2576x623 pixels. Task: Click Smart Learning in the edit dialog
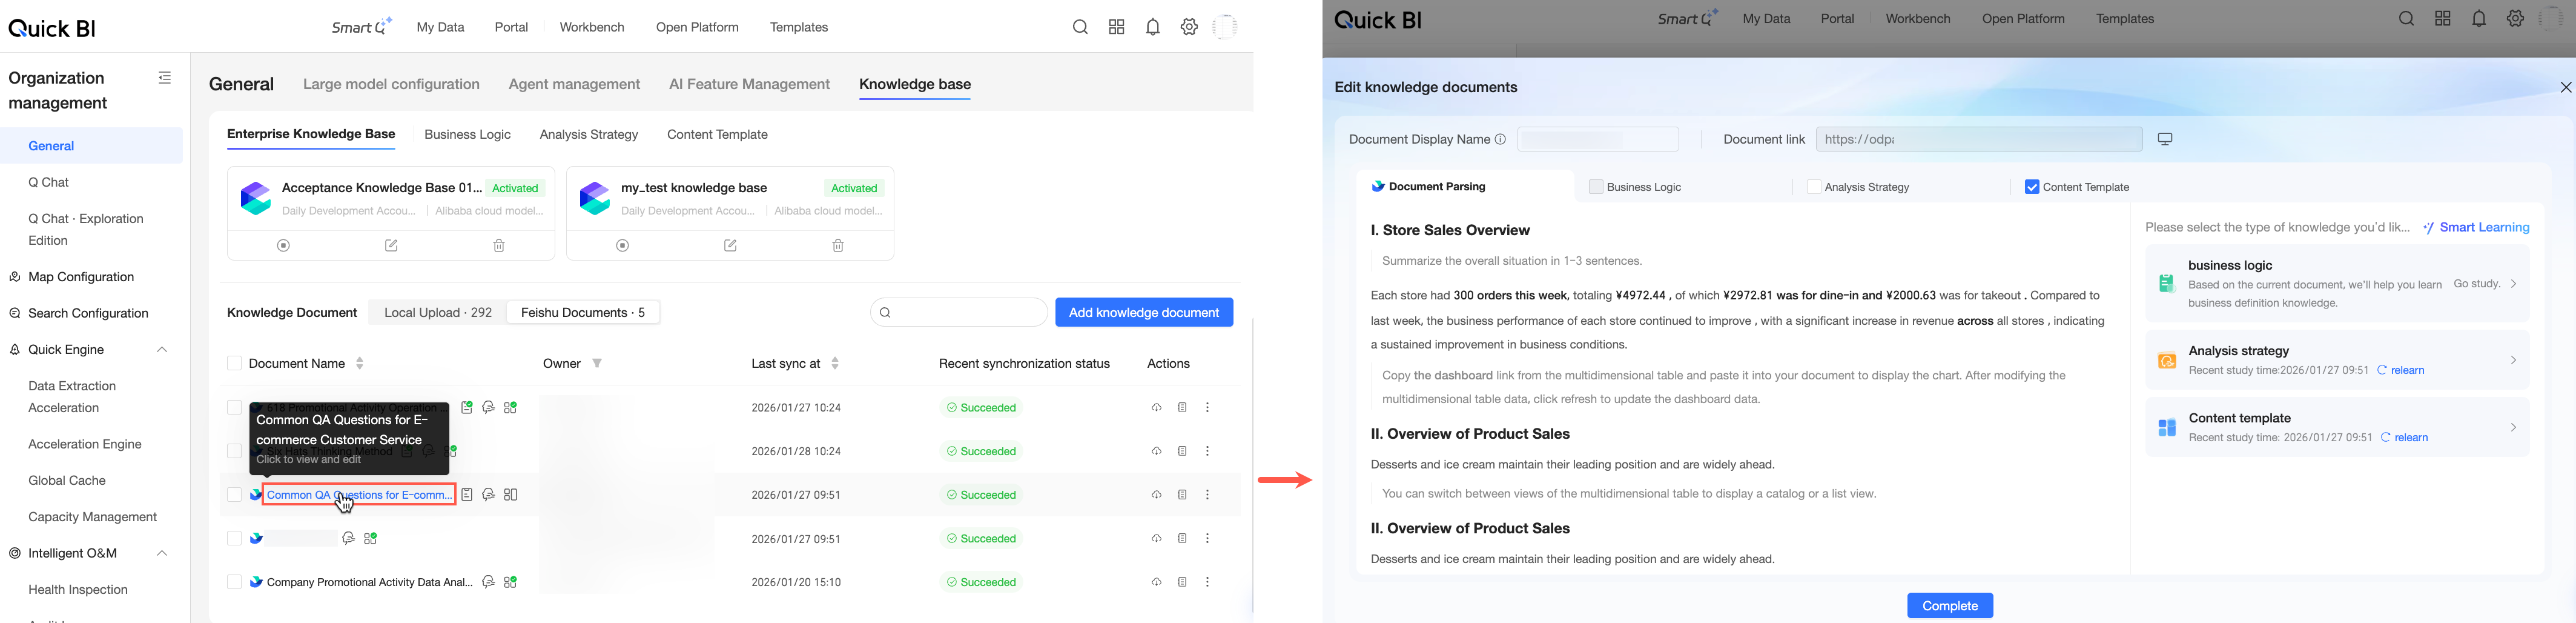coord(2476,228)
